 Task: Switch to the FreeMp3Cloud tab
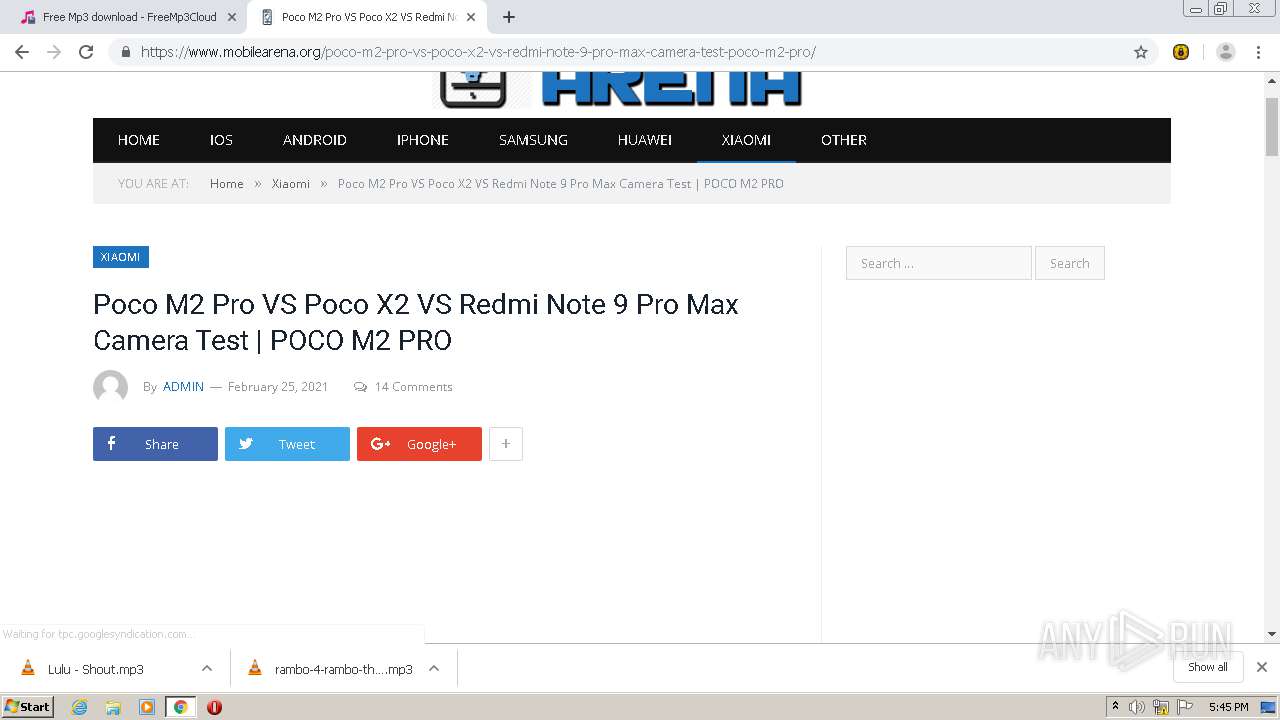coord(128,17)
